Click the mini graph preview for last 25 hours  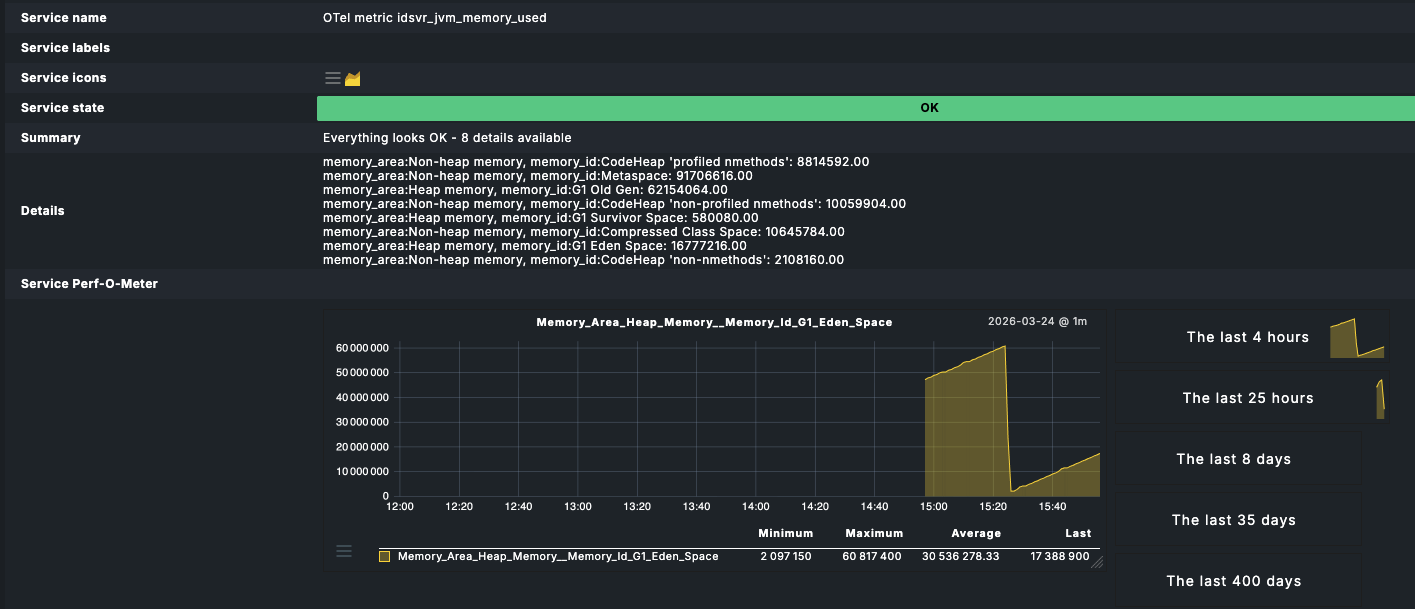1380,398
